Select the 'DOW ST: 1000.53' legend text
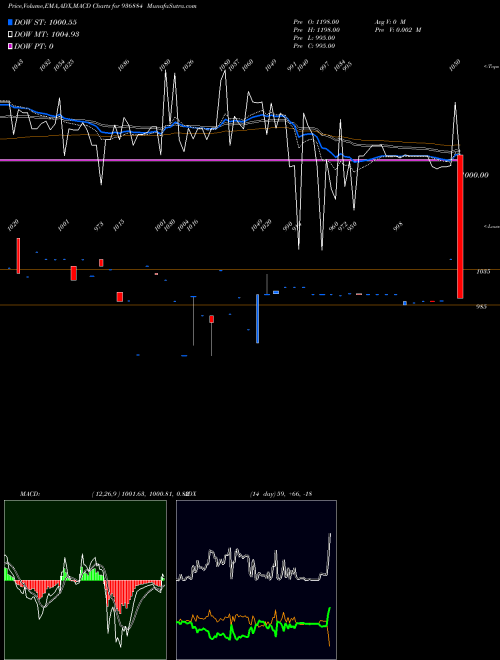The image size is (500, 660). tap(45, 22)
